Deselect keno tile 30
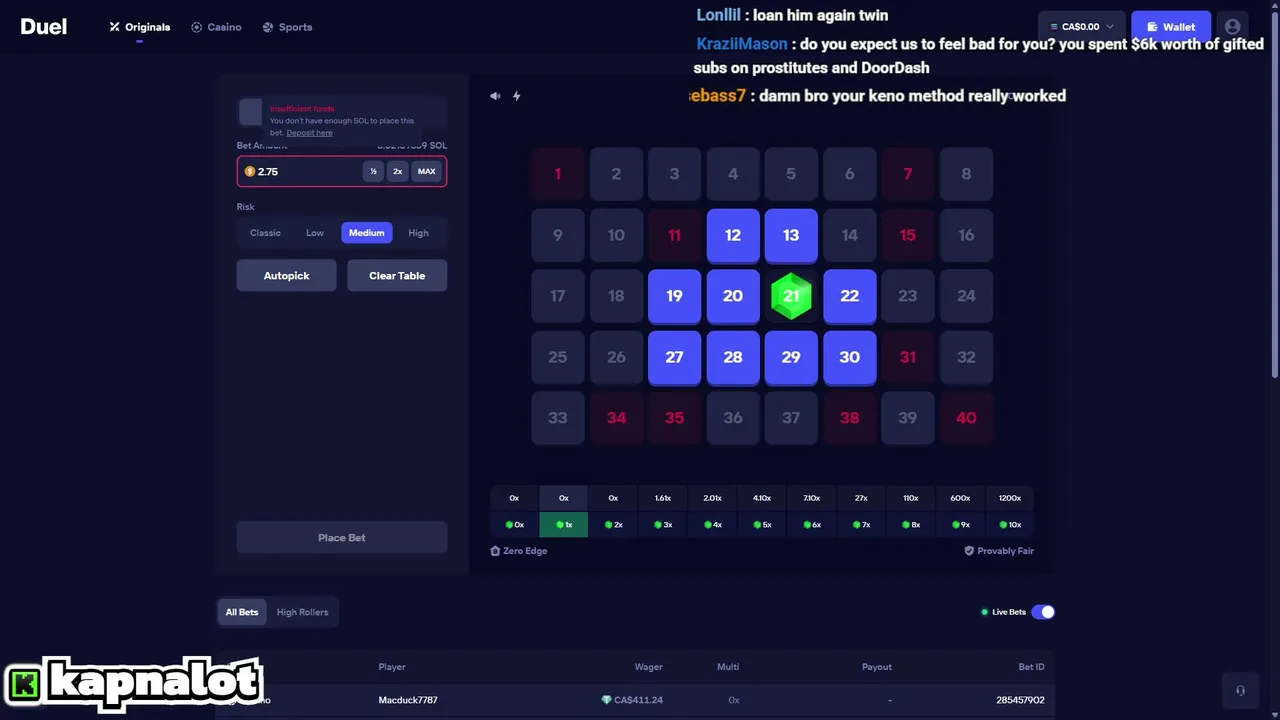Image resolution: width=1280 pixels, height=720 pixels. pos(849,357)
